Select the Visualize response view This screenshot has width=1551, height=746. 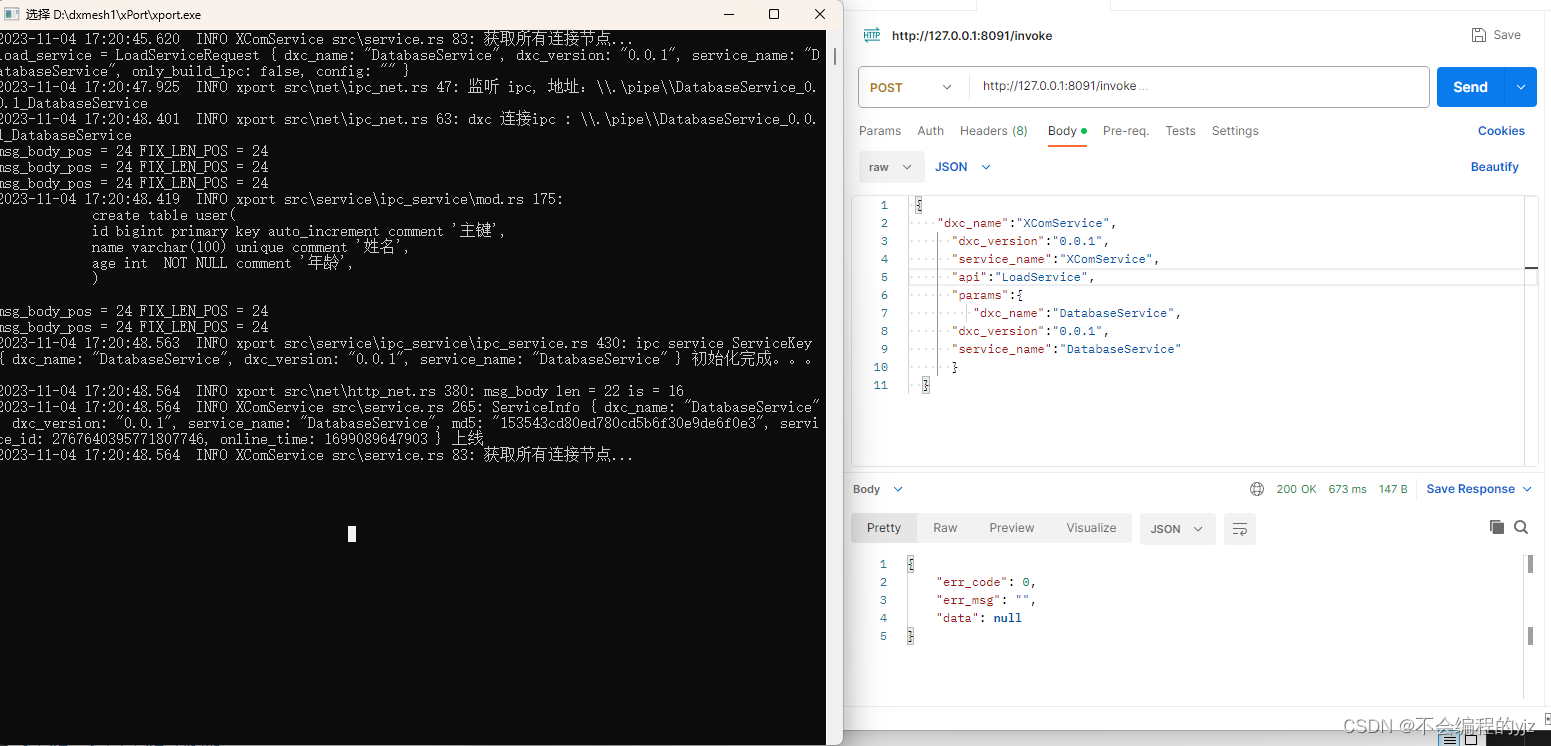click(1091, 528)
